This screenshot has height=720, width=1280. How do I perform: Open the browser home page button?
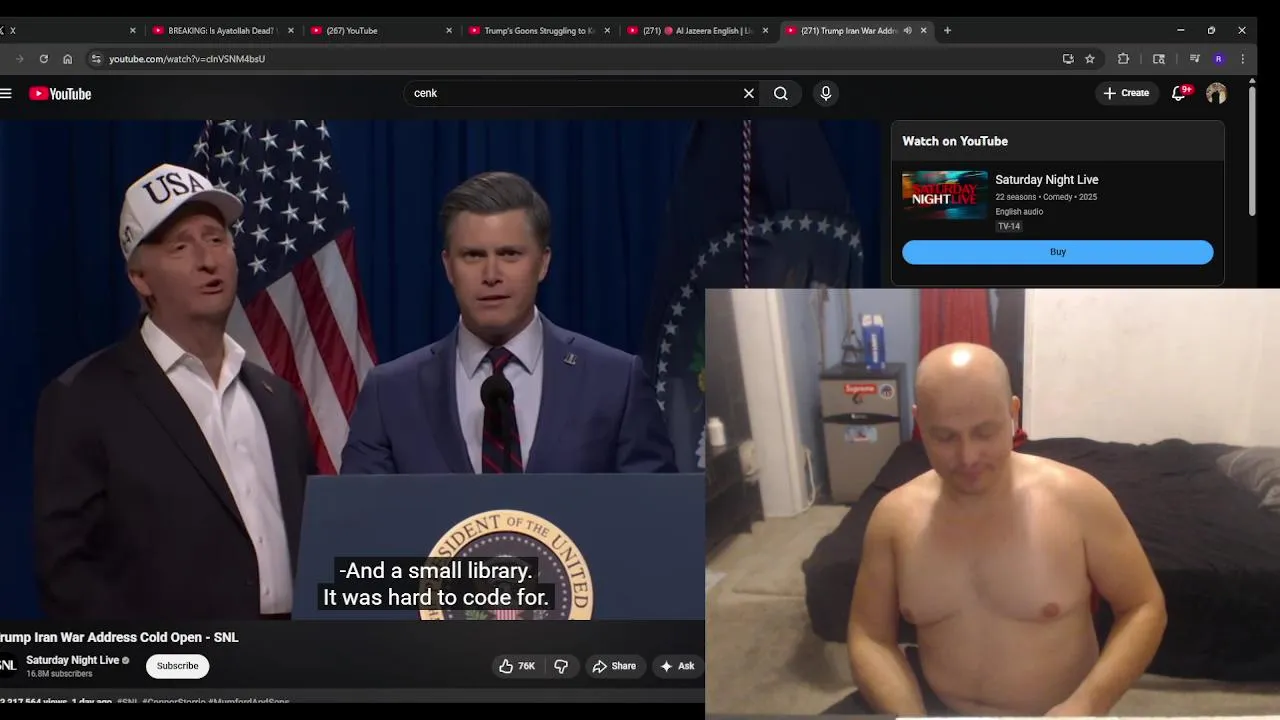click(x=67, y=59)
